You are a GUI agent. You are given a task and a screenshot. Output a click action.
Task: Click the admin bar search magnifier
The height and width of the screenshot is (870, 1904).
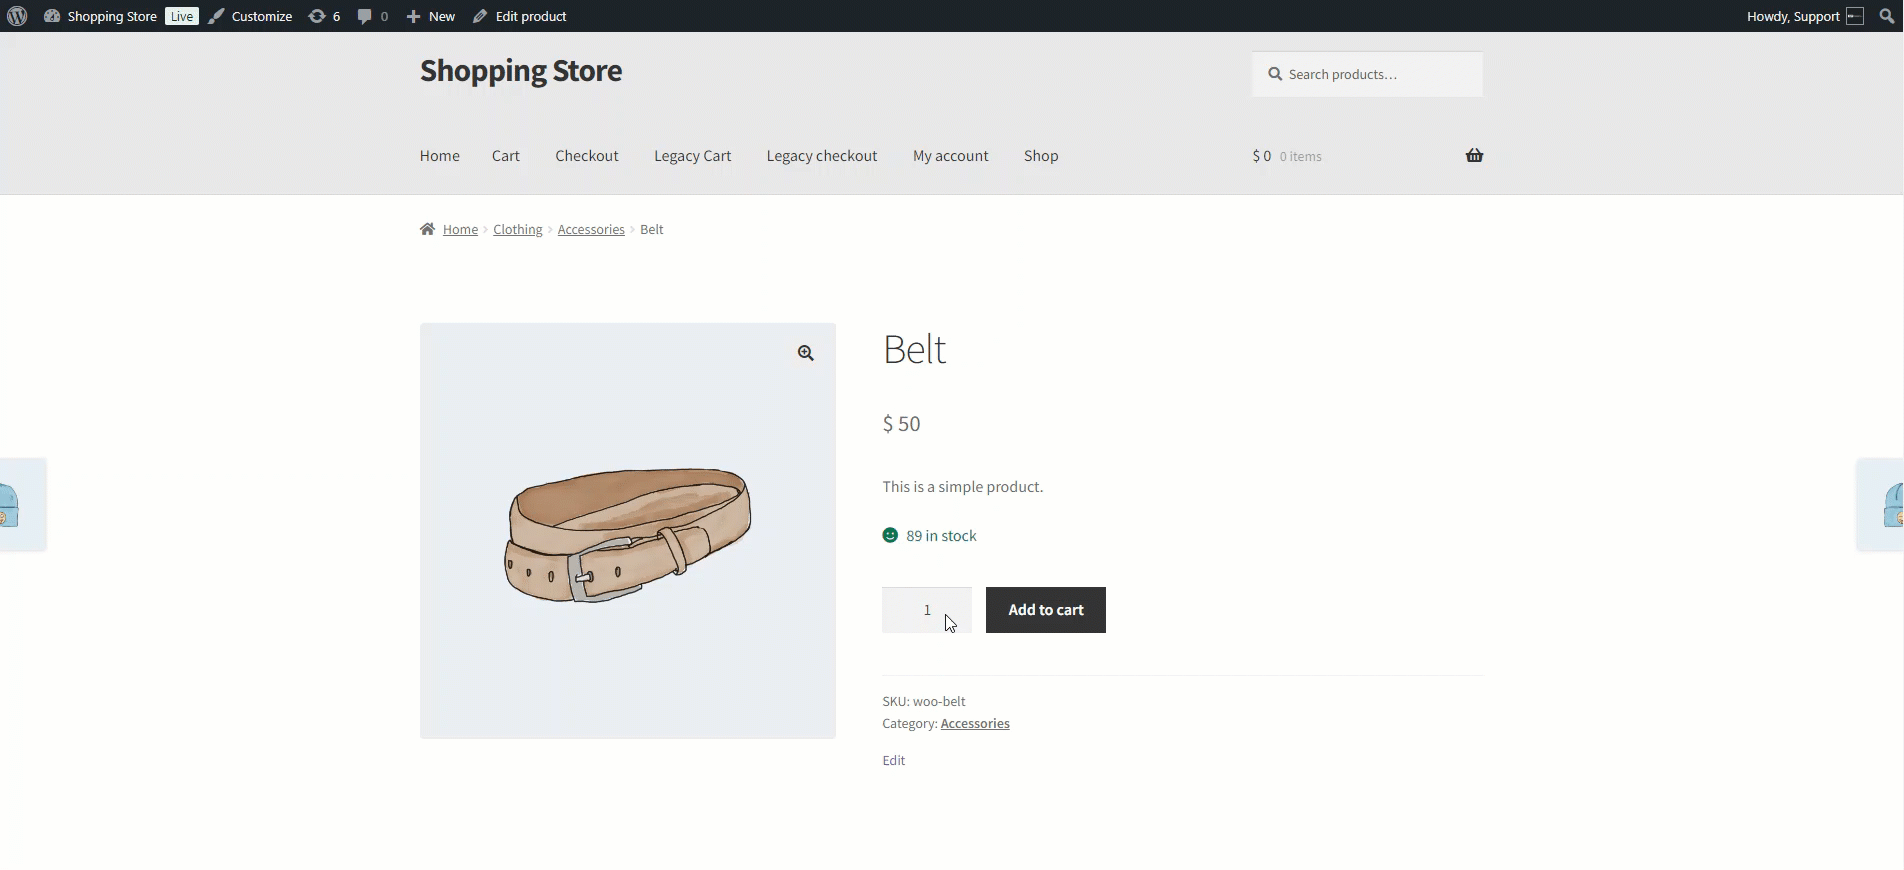(1886, 16)
